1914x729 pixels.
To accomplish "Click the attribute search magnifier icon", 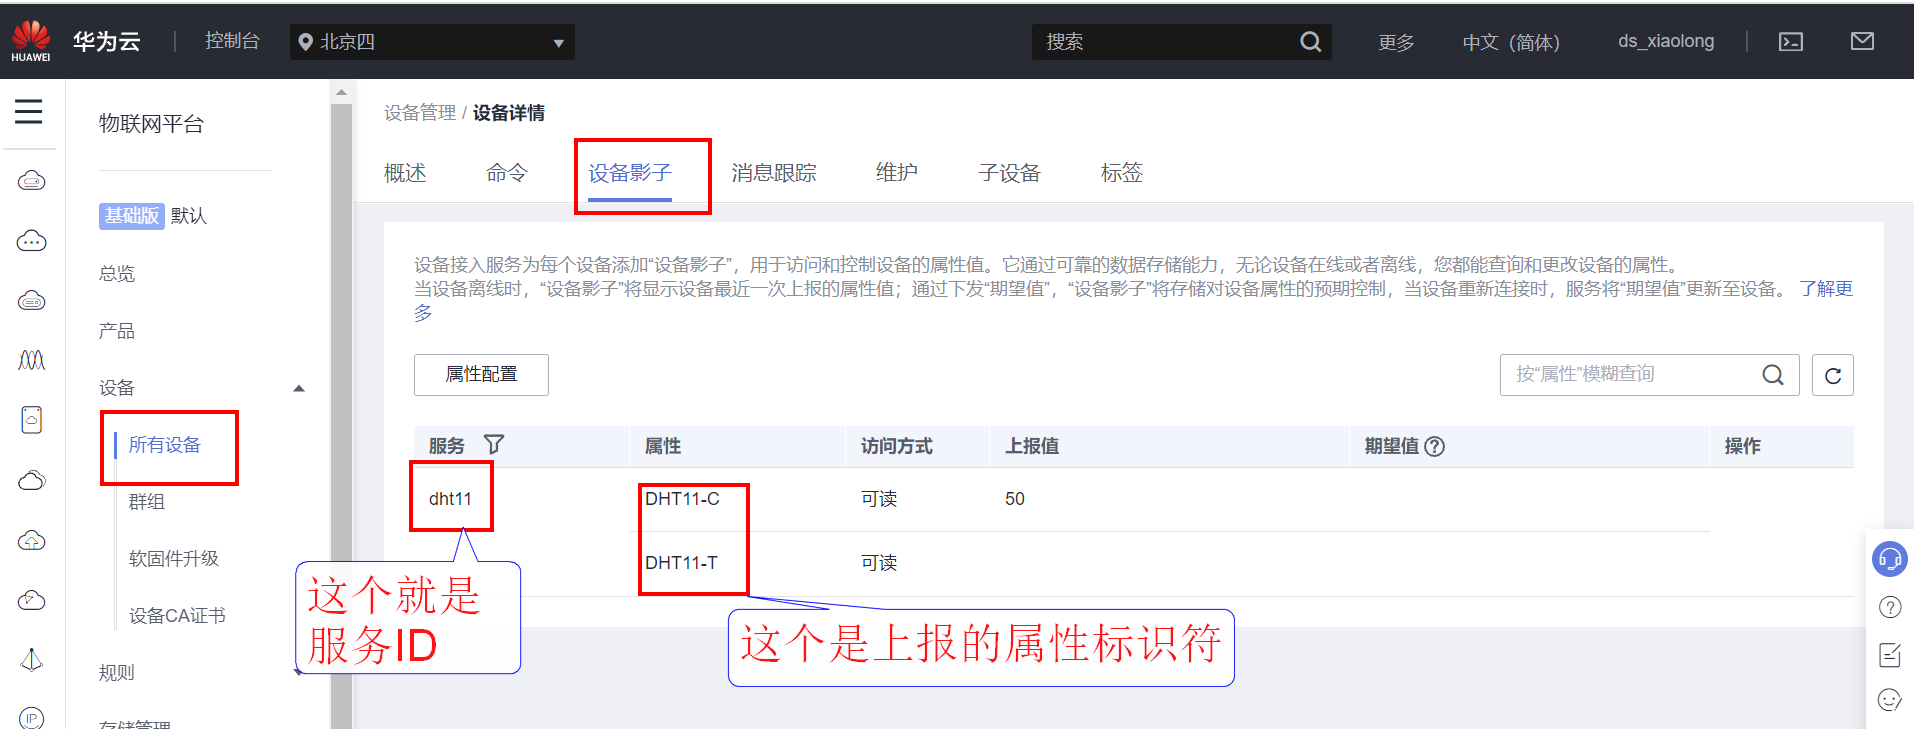I will coord(1773,375).
